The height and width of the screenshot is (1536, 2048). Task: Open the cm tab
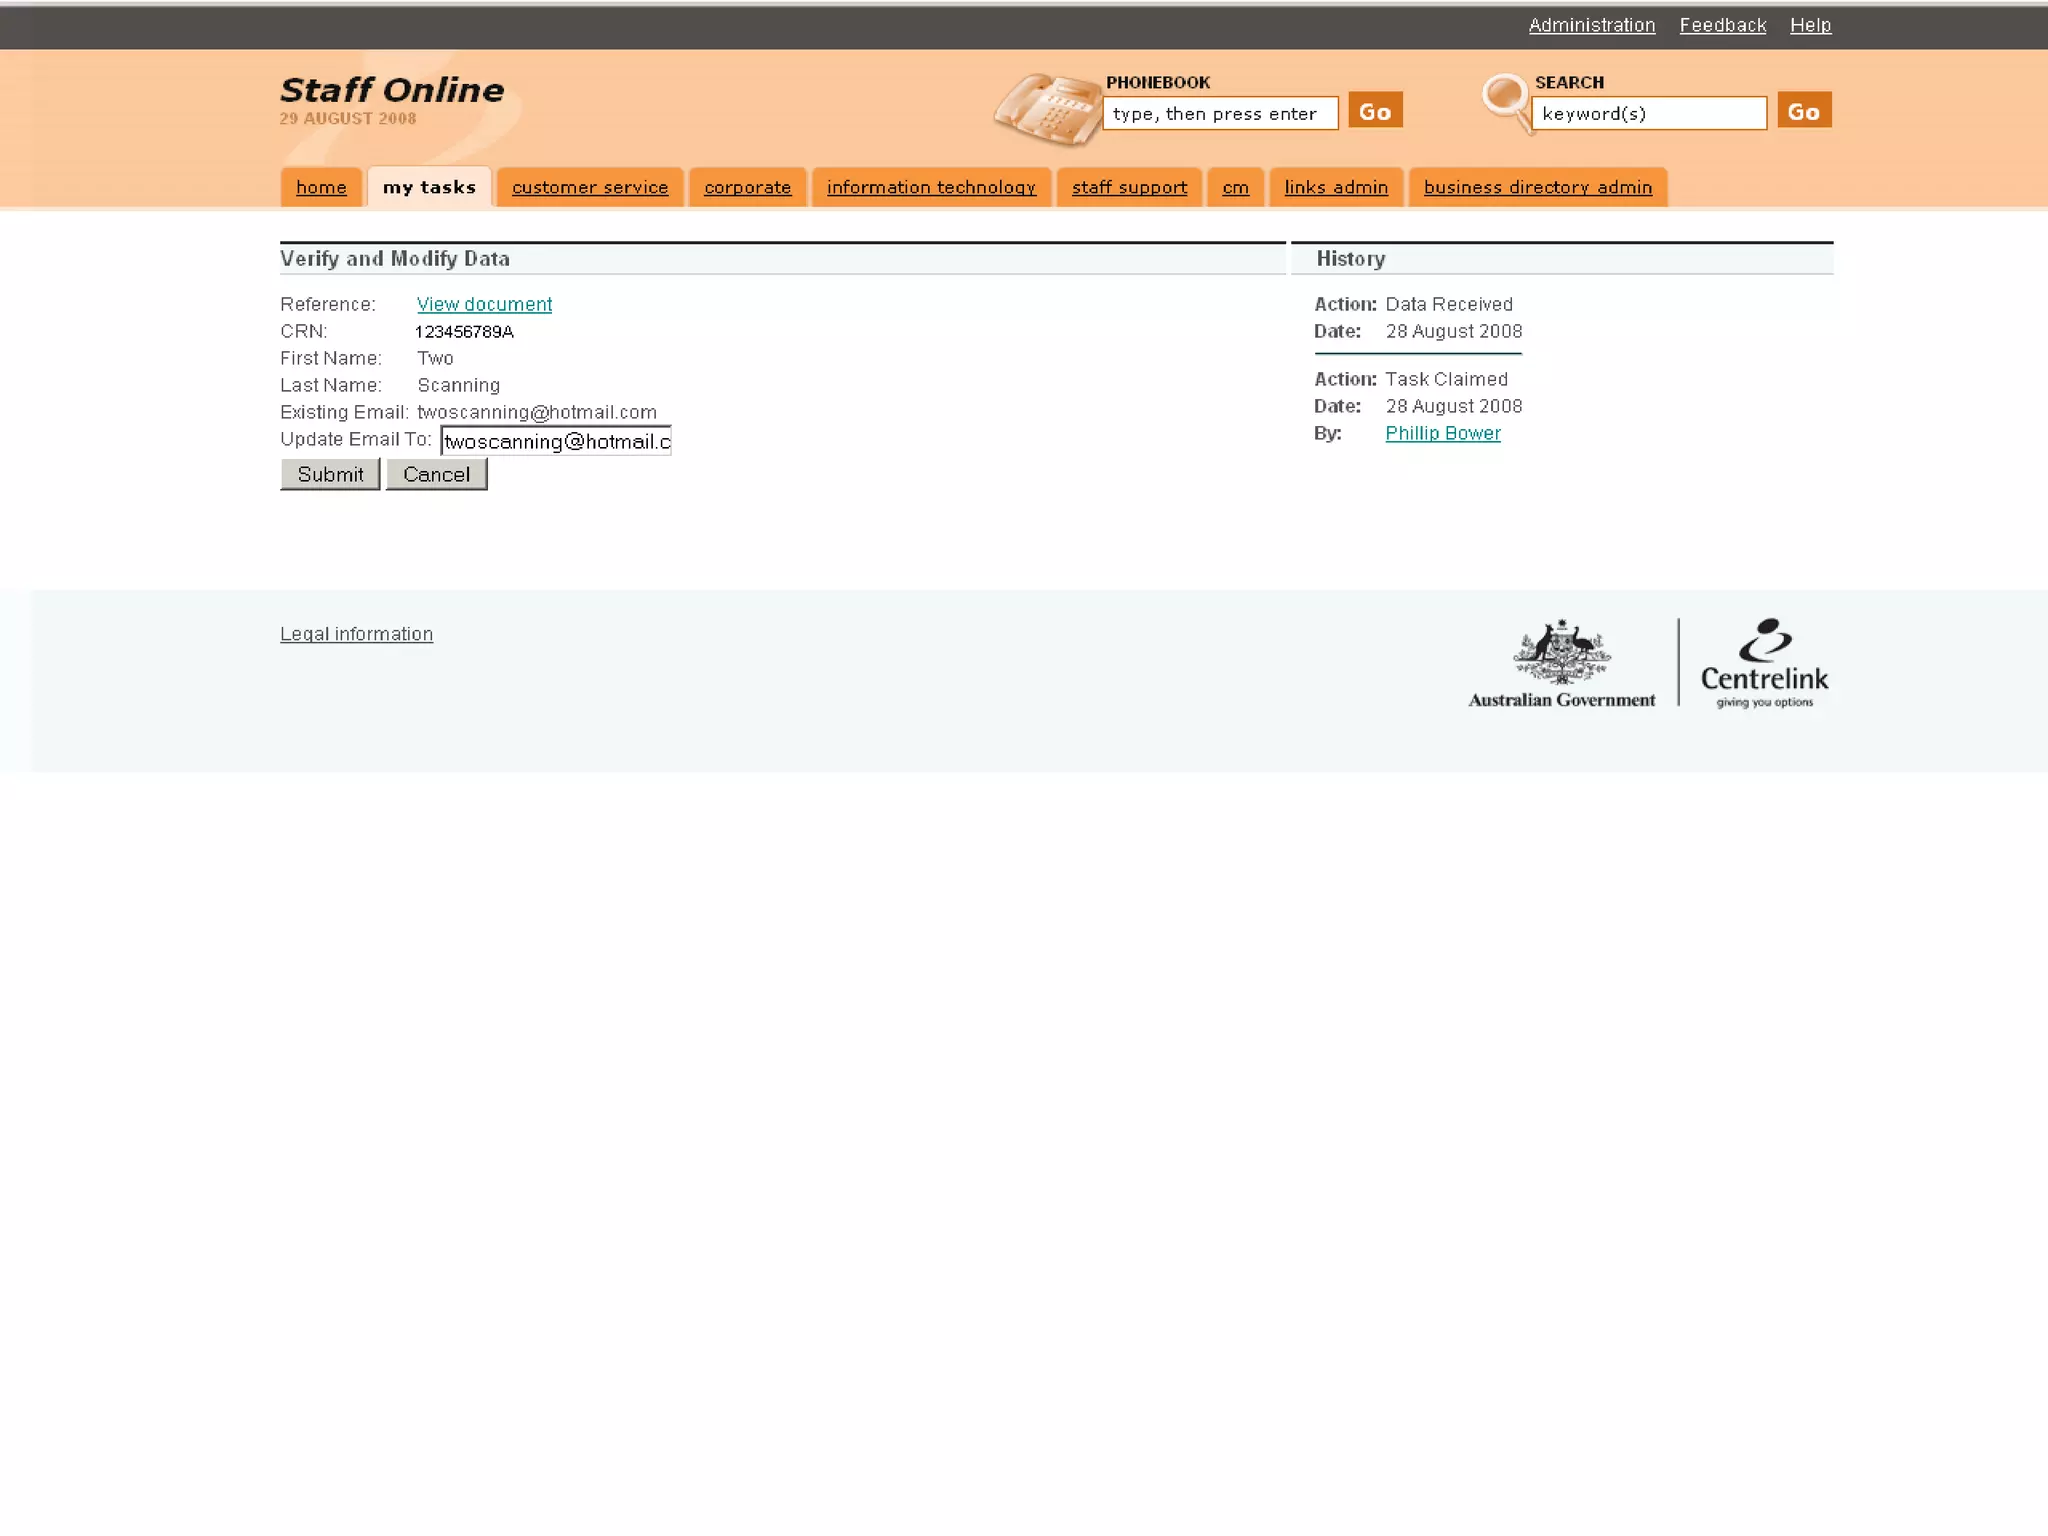(x=1235, y=187)
